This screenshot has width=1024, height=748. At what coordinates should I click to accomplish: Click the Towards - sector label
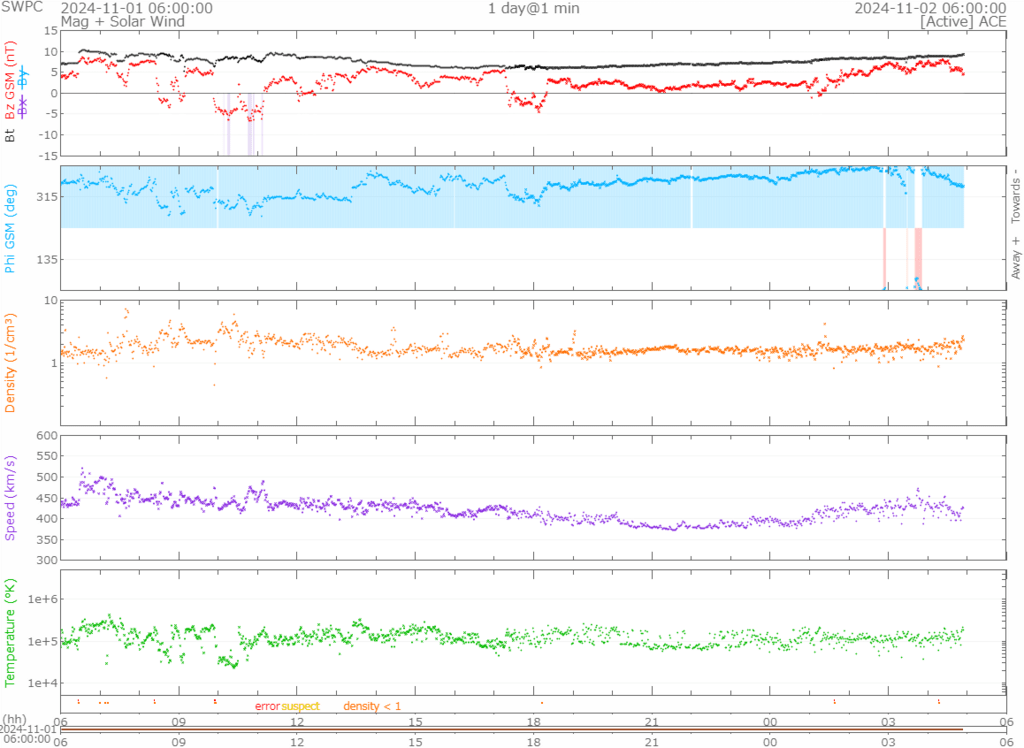pos(1016,197)
